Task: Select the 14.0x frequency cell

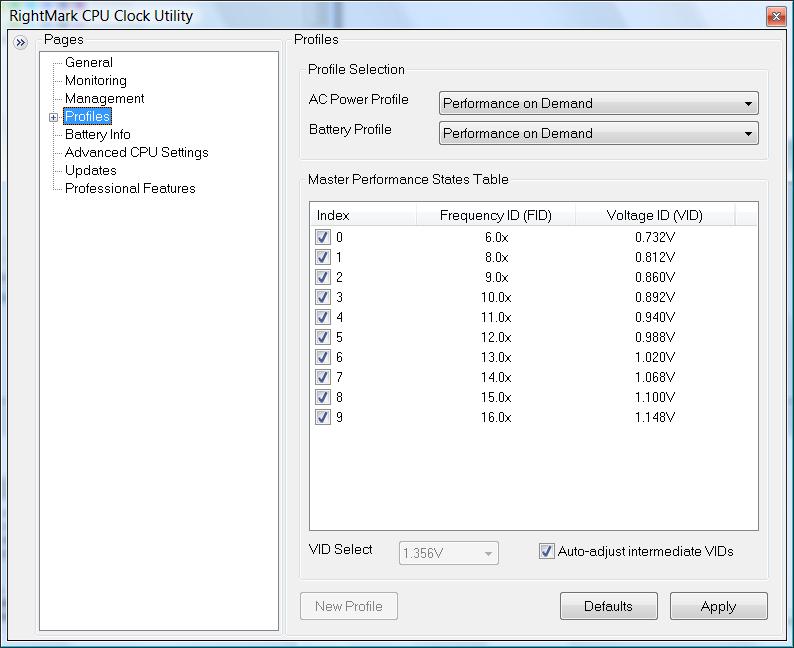Action: click(496, 377)
